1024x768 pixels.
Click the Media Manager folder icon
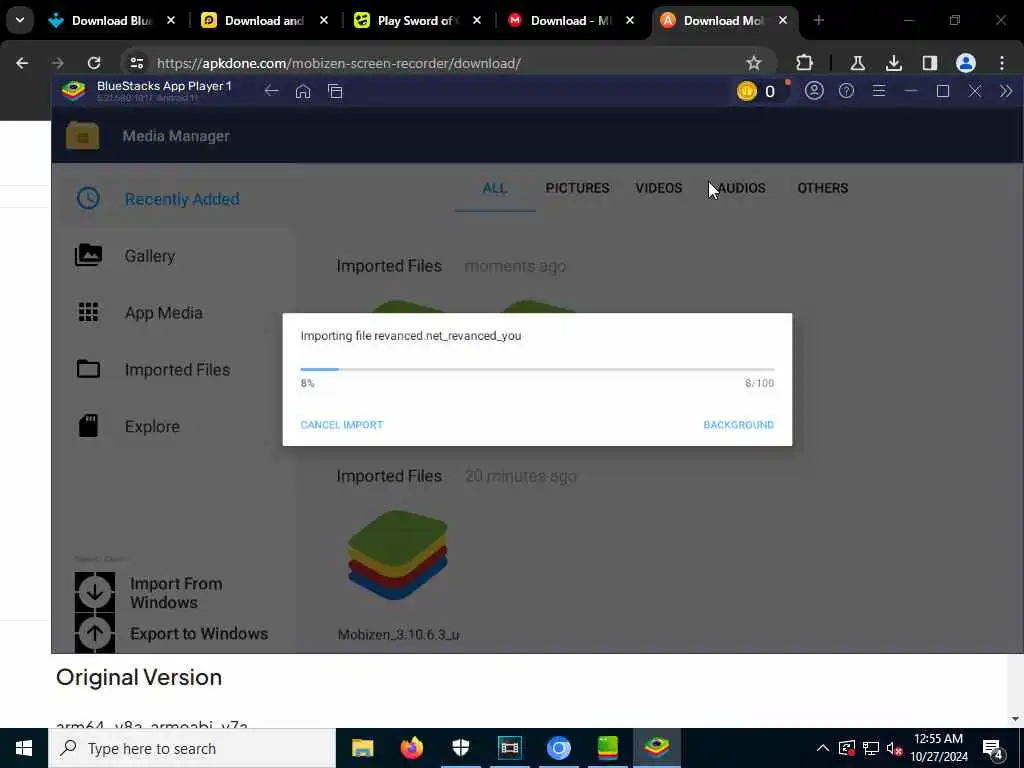pyautogui.click(x=82, y=136)
